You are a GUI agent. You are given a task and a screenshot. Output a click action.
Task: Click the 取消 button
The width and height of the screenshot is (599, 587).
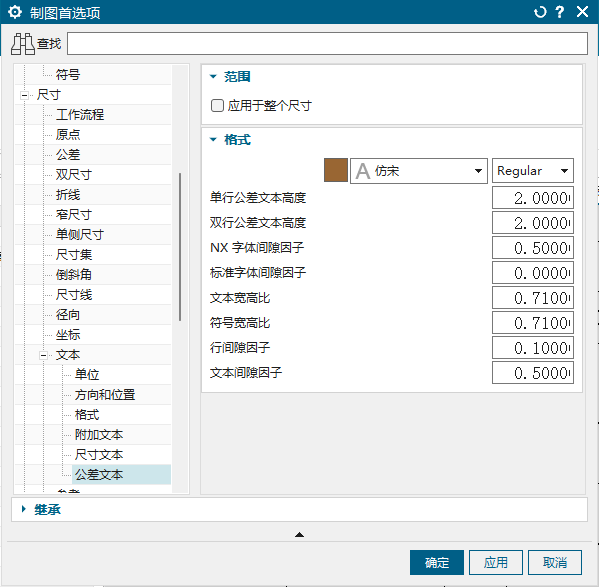(555, 562)
